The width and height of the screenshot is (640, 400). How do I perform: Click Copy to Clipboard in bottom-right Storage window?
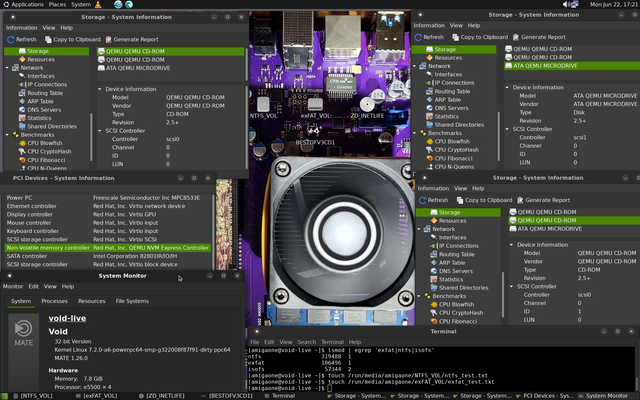point(484,200)
